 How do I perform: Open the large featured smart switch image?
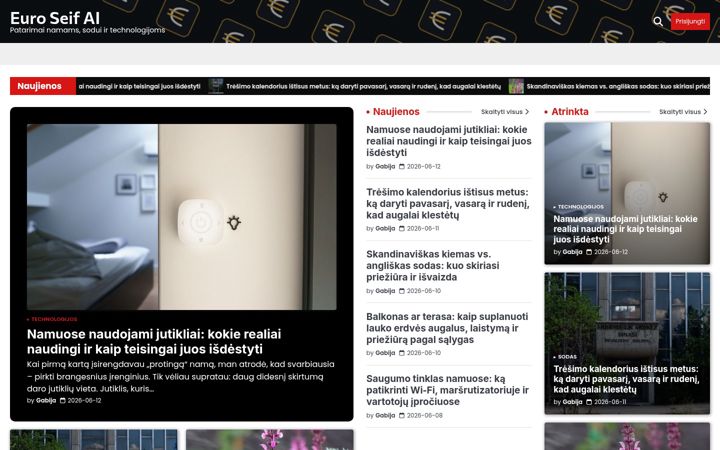click(x=181, y=217)
